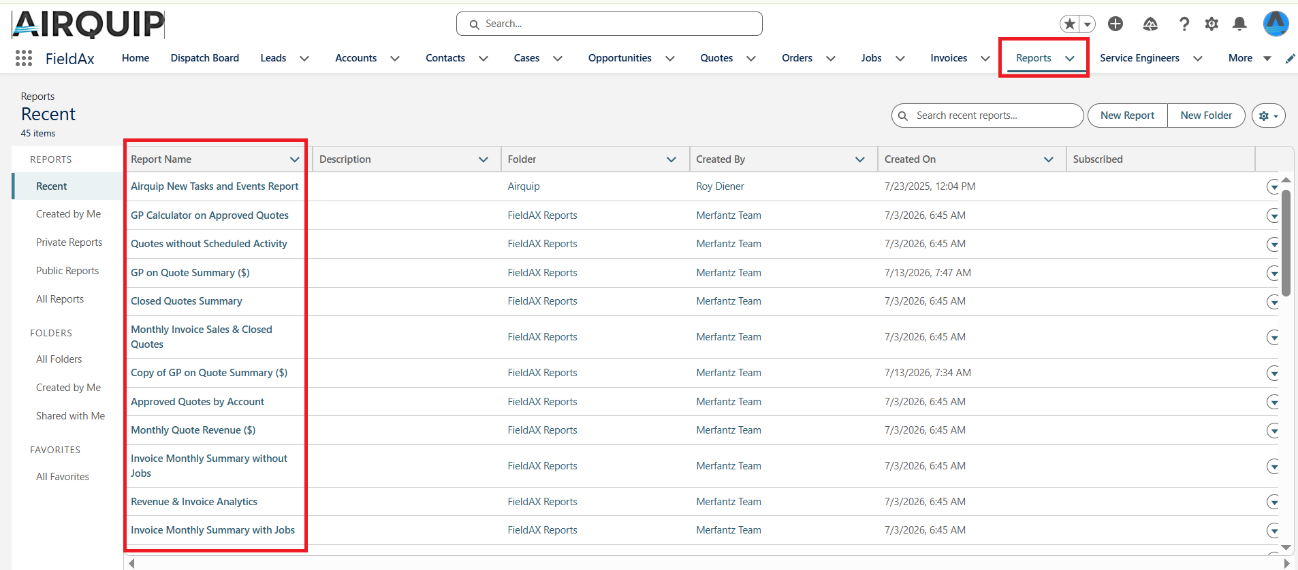Edit the navigation bar with the pencil icon
The width and height of the screenshot is (1298, 570).
pyautogui.click(x=1290, y=59)
